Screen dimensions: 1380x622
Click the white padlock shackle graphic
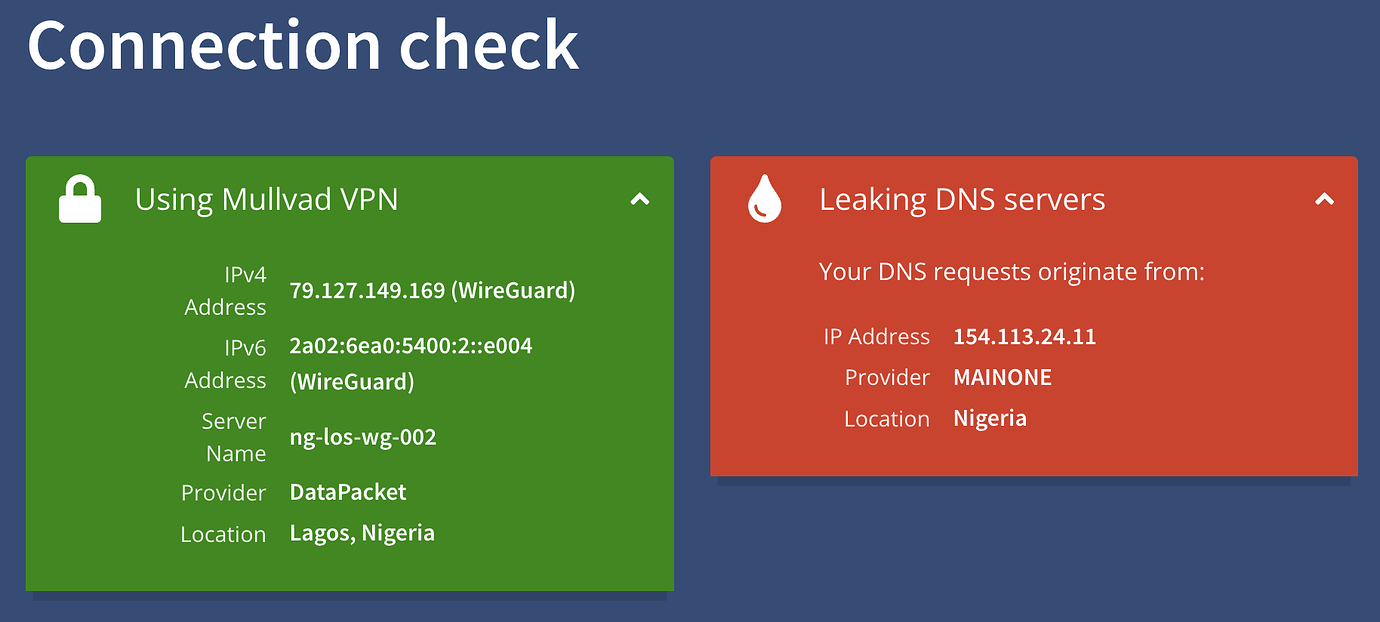point(79,185)
